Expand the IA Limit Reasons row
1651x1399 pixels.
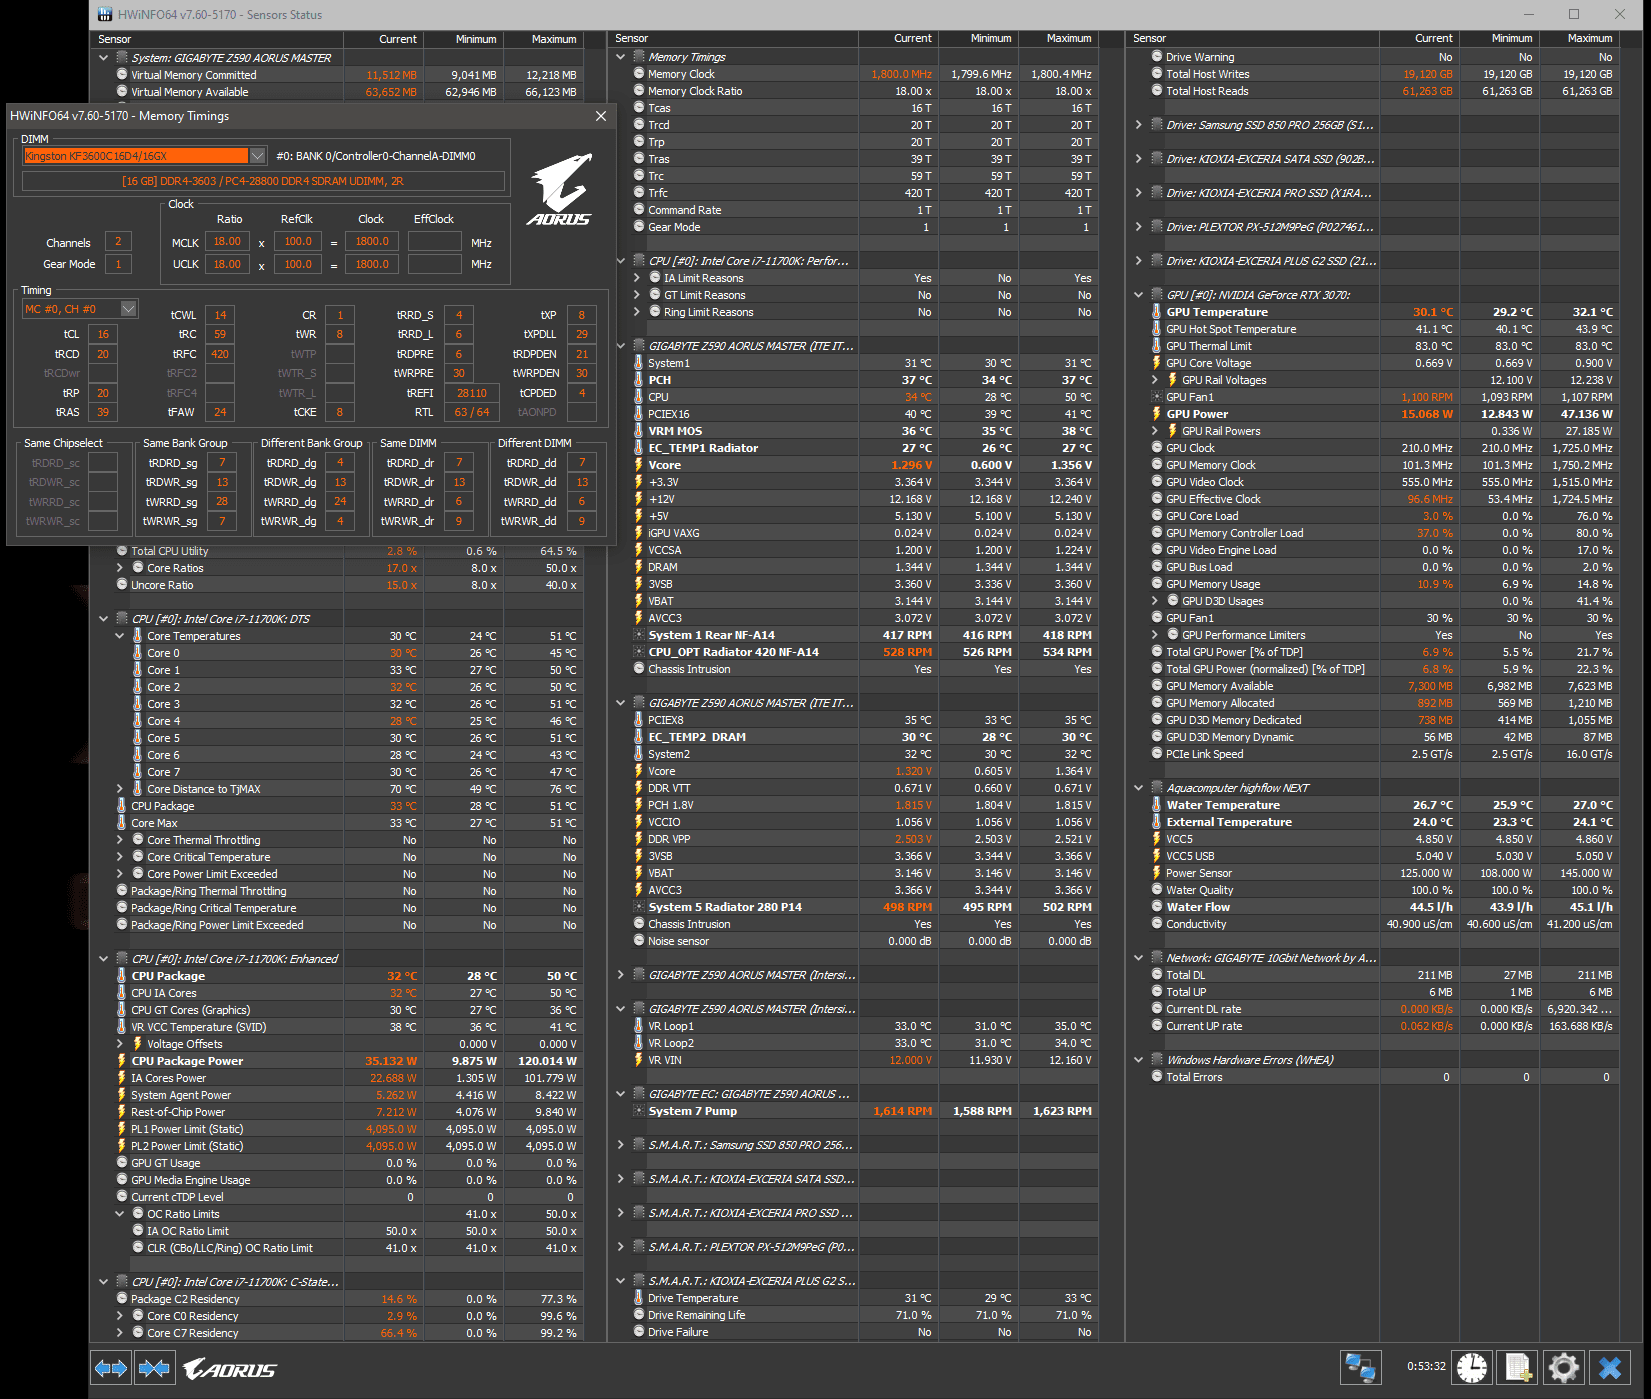point(637,278)
